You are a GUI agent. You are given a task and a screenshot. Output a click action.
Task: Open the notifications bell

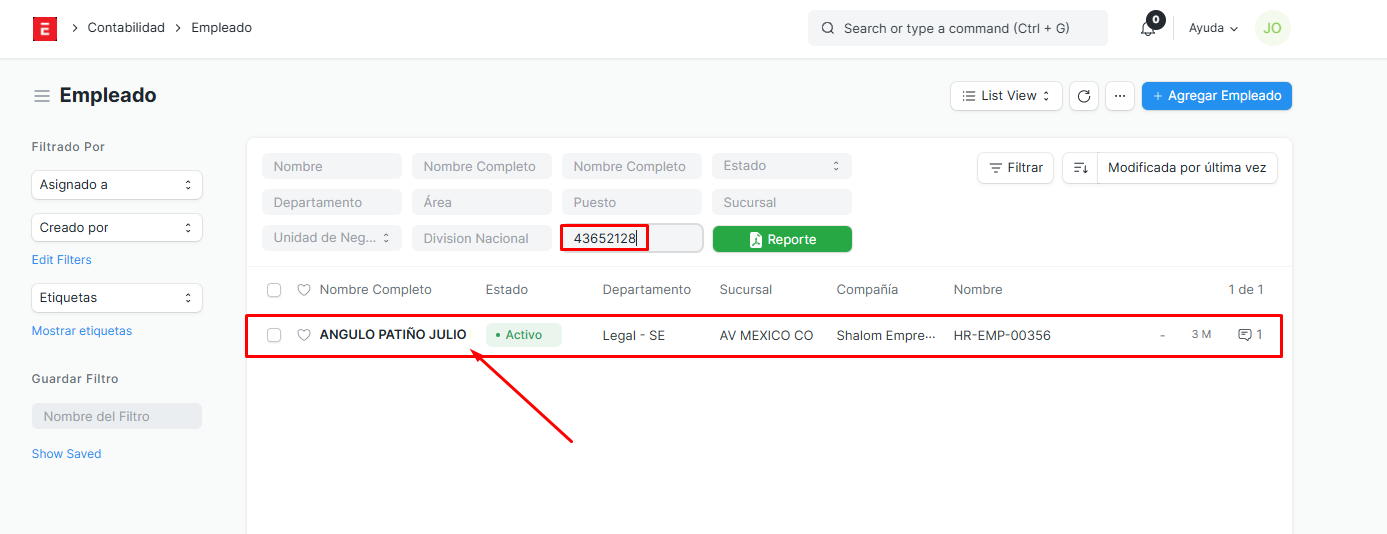click(1148, 28)
